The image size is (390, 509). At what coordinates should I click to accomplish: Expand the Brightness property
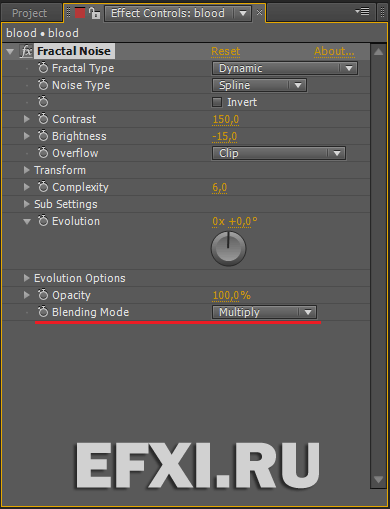pos(27,136)
